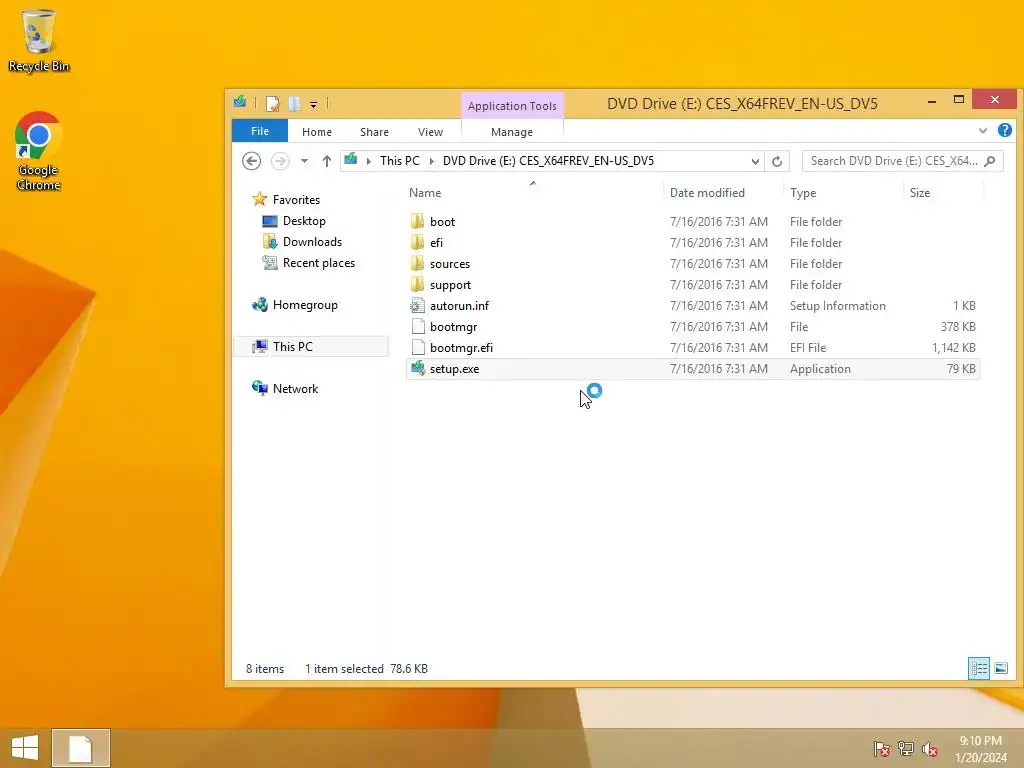Screen dimensions: 1024x768
Task: Click the New folder quick access icon
Action: pyautogui.click(x=295, y=103)
